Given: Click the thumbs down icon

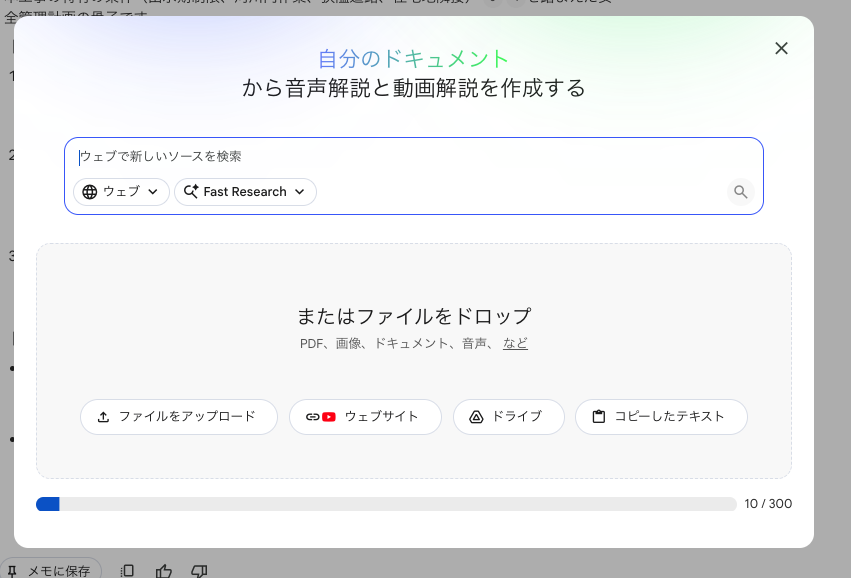Looking at the screenshot, I should 199,570.
